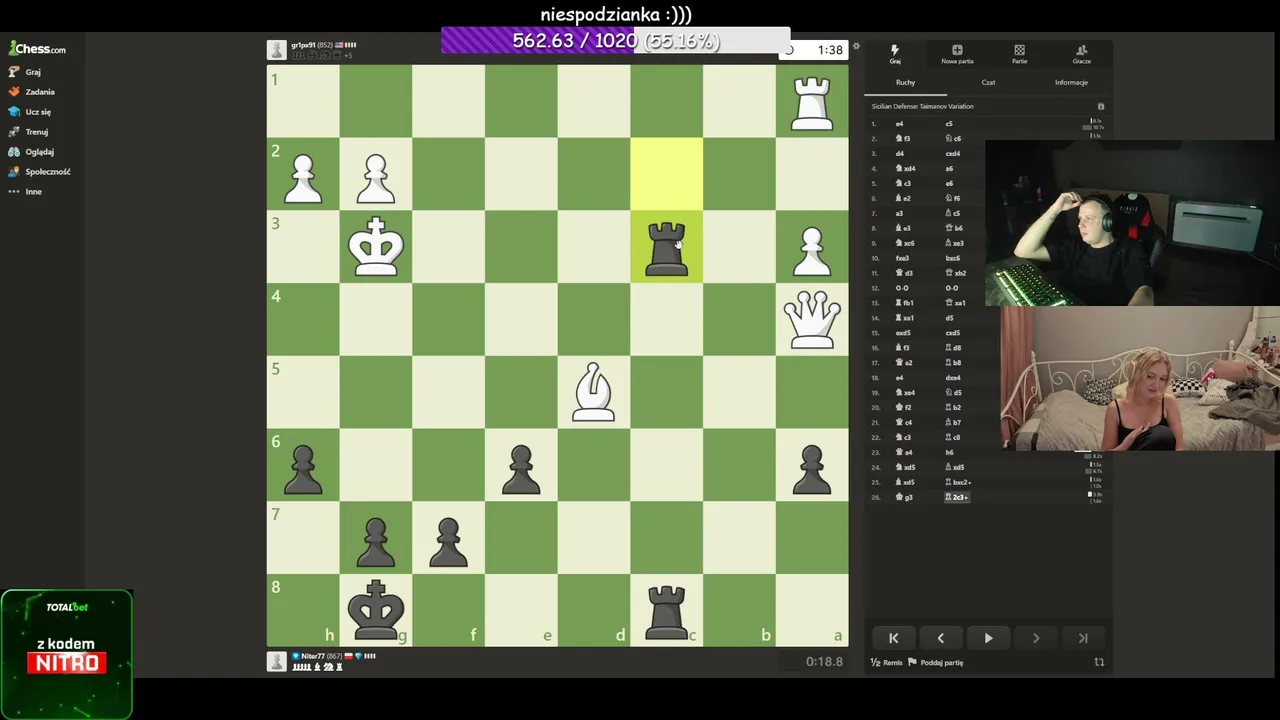Select white rook on a1
Screen dimensions: 1280x720
click(x=812, y=102)
